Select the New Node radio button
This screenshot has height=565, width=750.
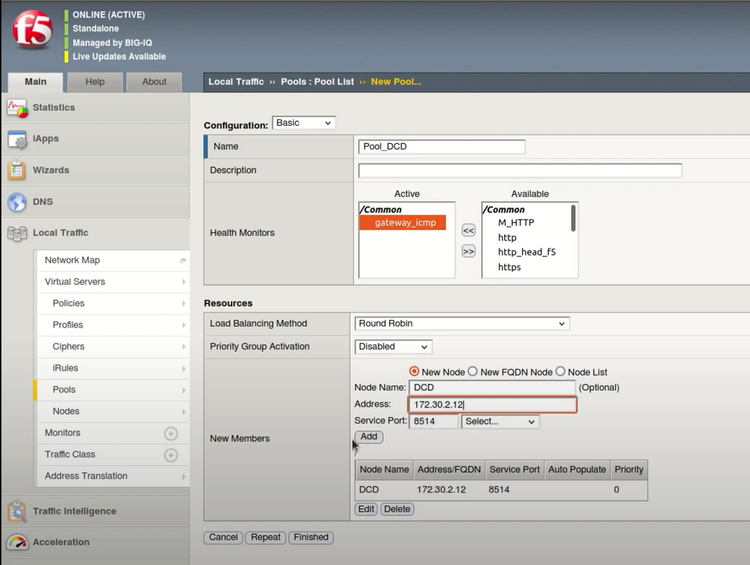click(x=414, y=371)
